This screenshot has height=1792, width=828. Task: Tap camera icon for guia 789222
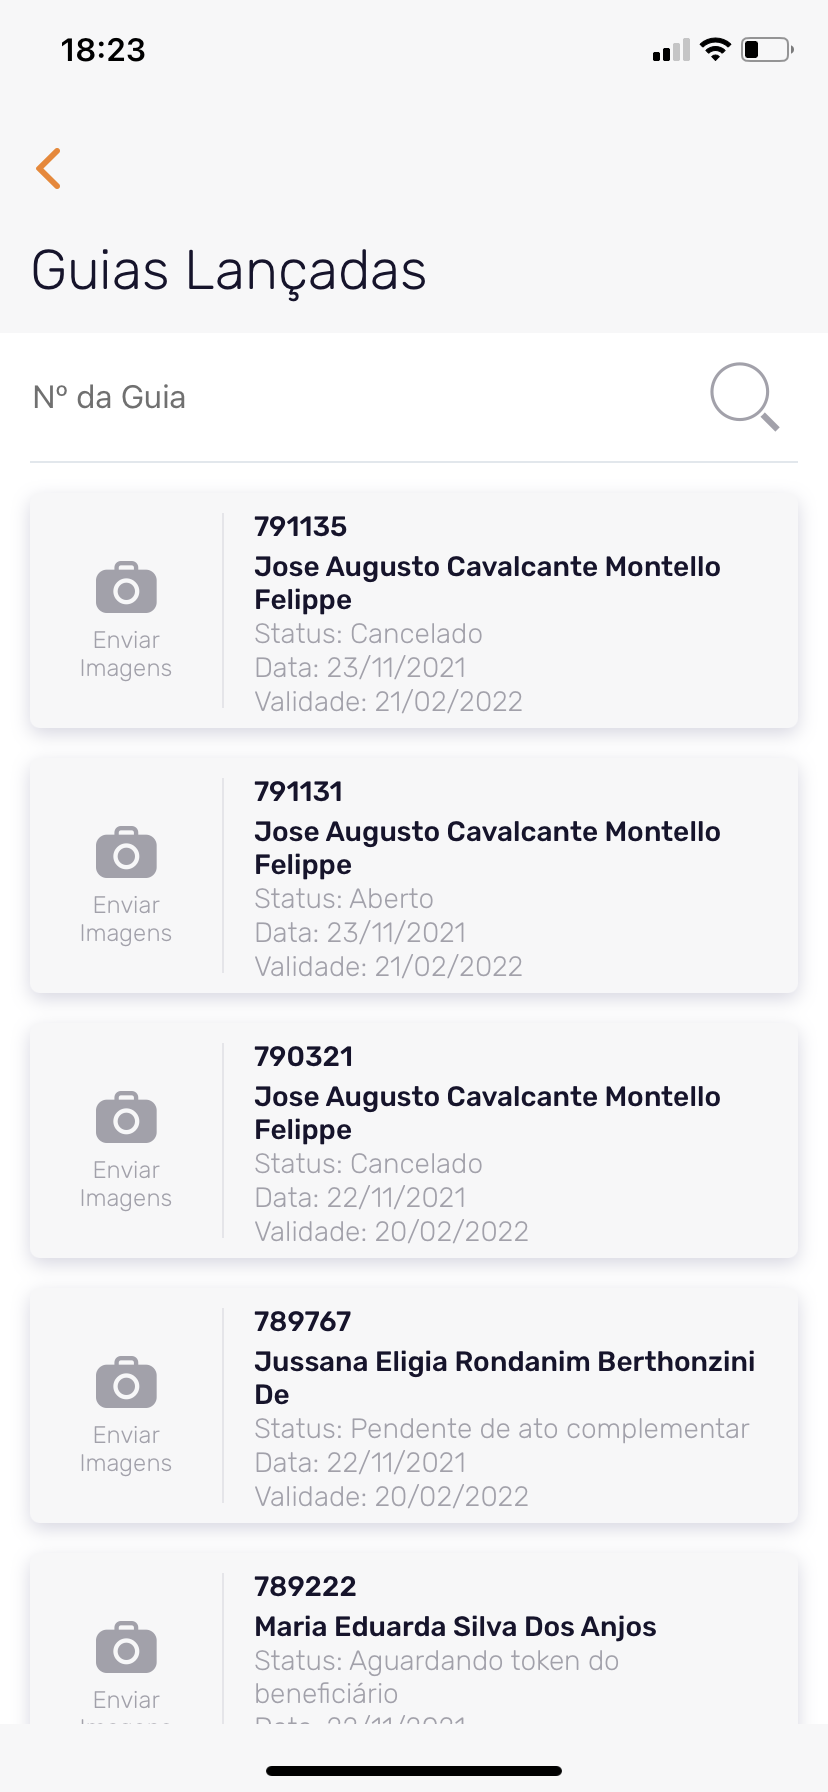click(x=126, y=1648)
